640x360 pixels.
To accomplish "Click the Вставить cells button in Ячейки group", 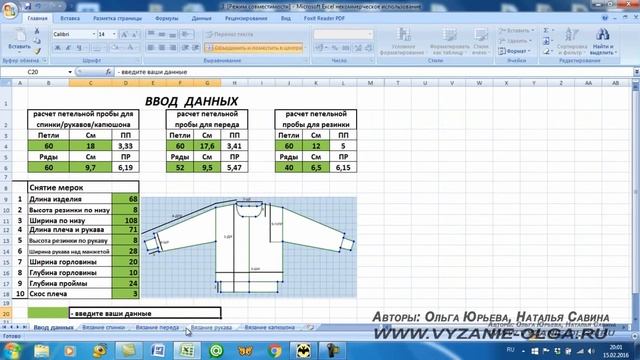I will 516,31.
